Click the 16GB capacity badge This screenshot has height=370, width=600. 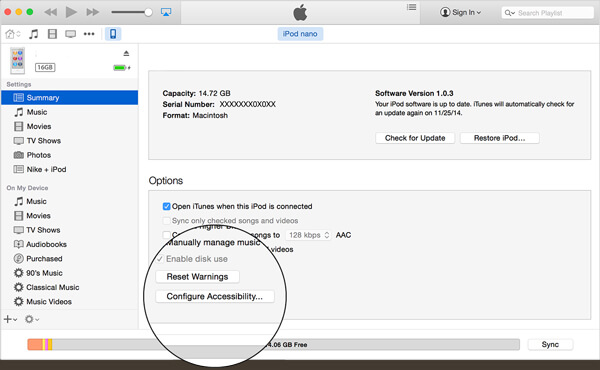45,67
